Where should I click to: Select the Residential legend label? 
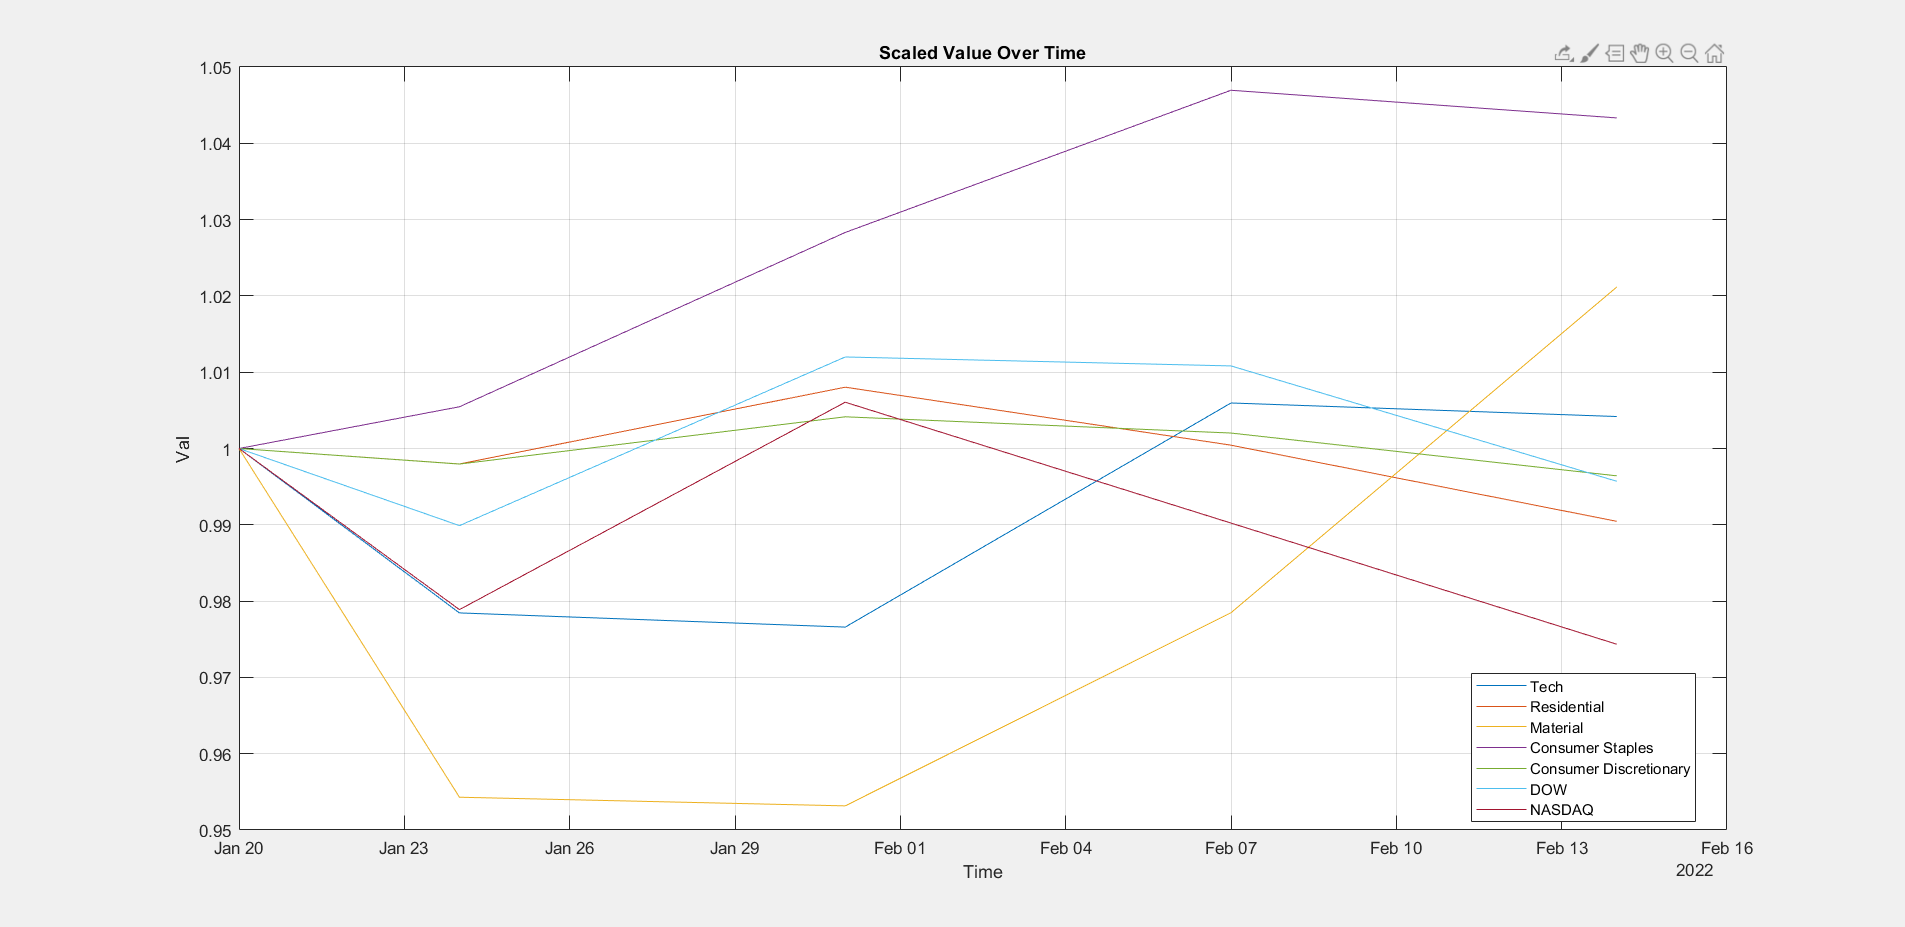click(1566, 707)
